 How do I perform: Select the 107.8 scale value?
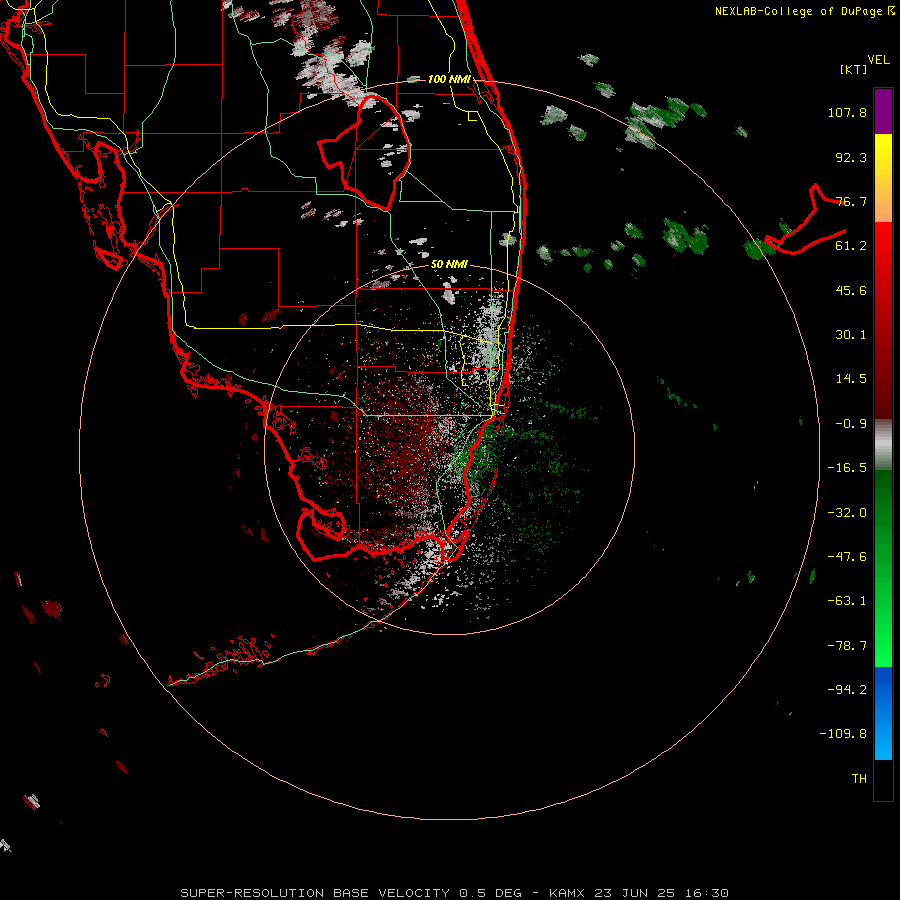pos(847,112)
